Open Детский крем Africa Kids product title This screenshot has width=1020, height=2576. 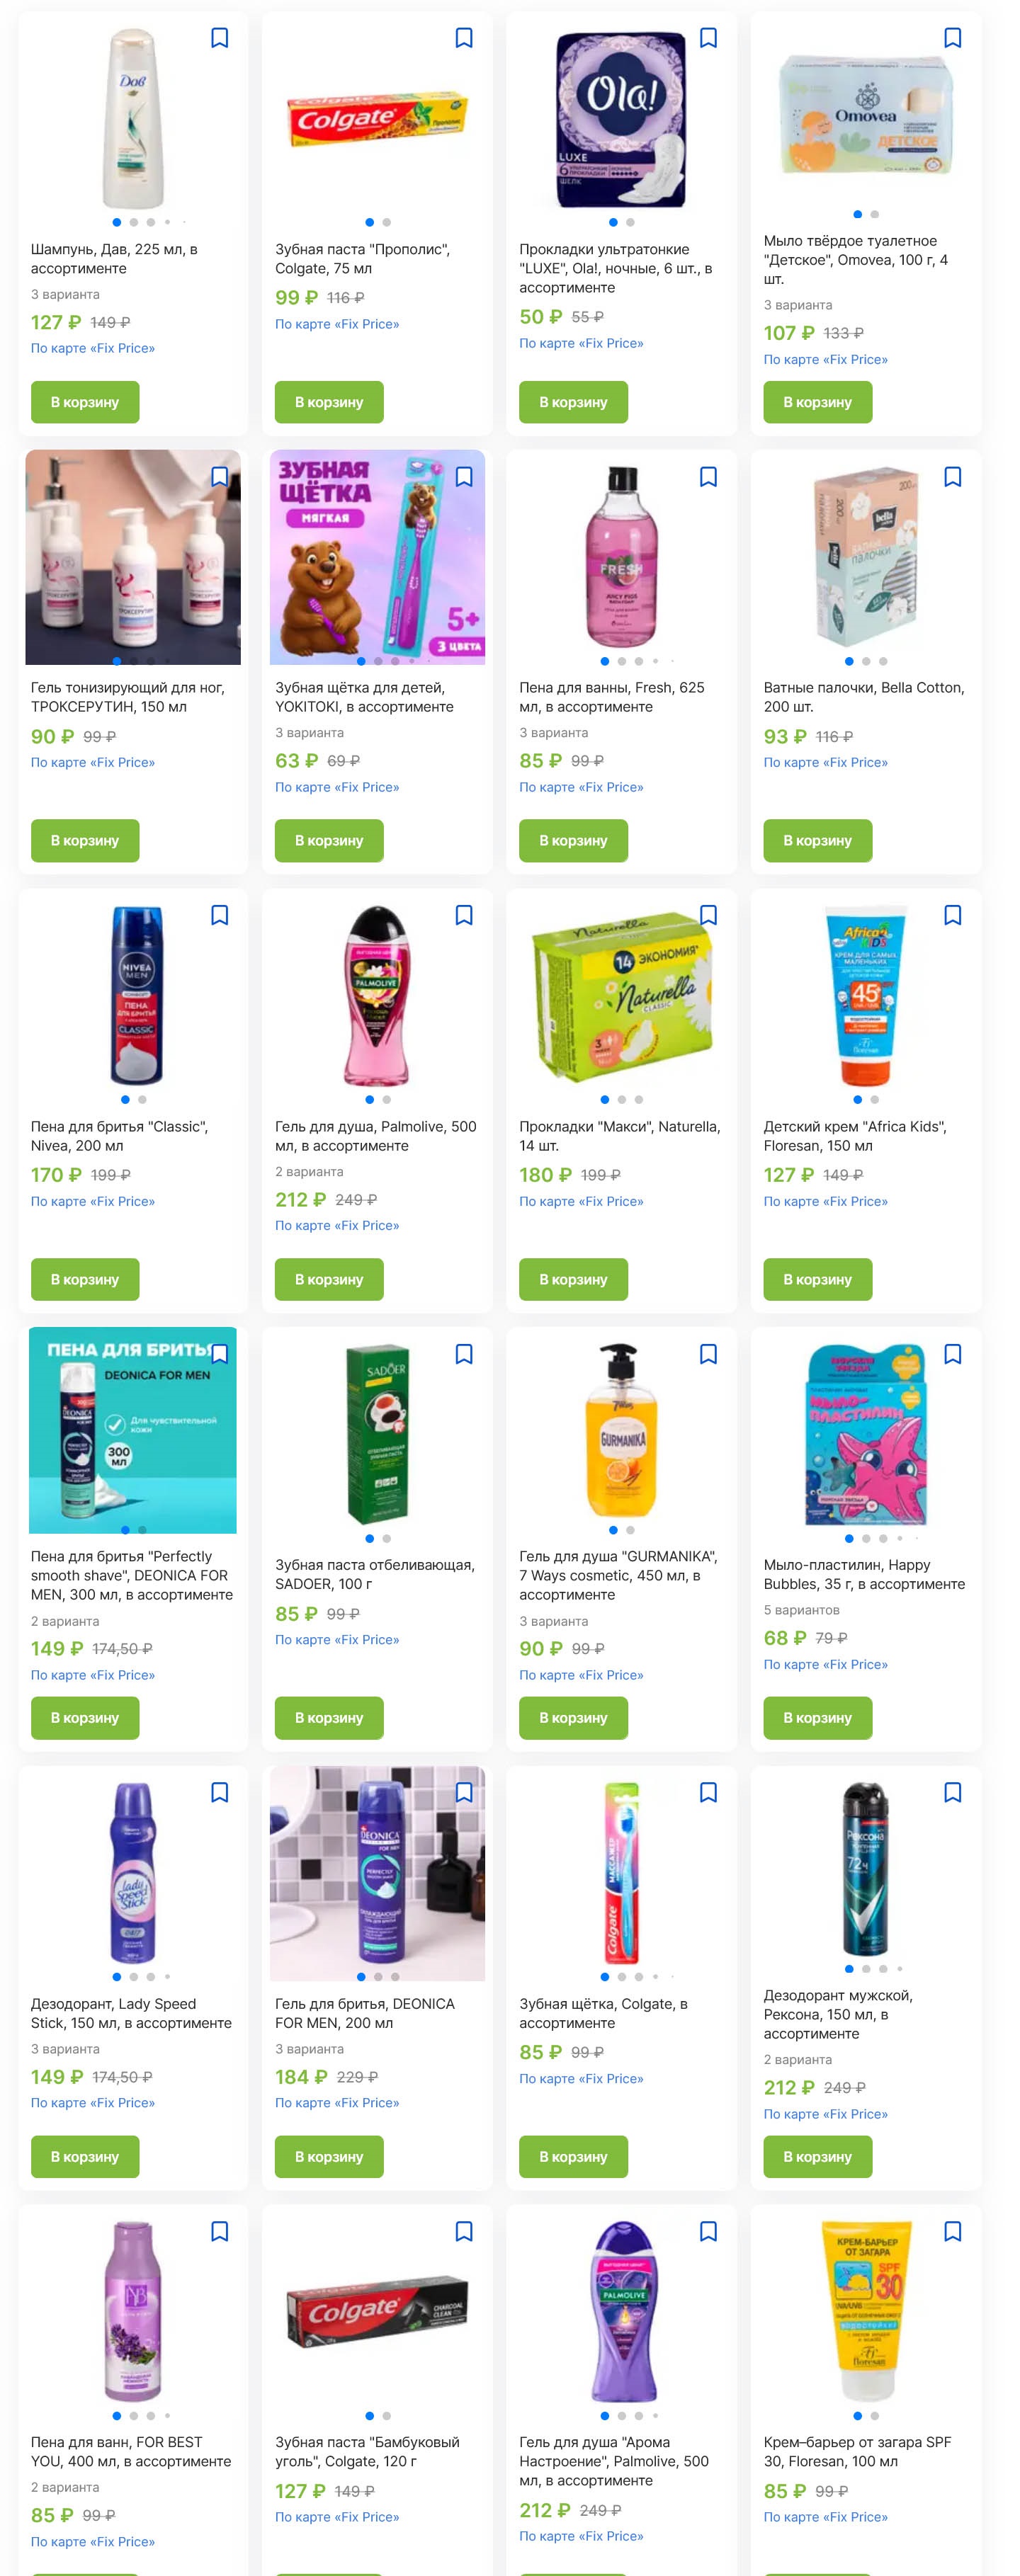855,1136
